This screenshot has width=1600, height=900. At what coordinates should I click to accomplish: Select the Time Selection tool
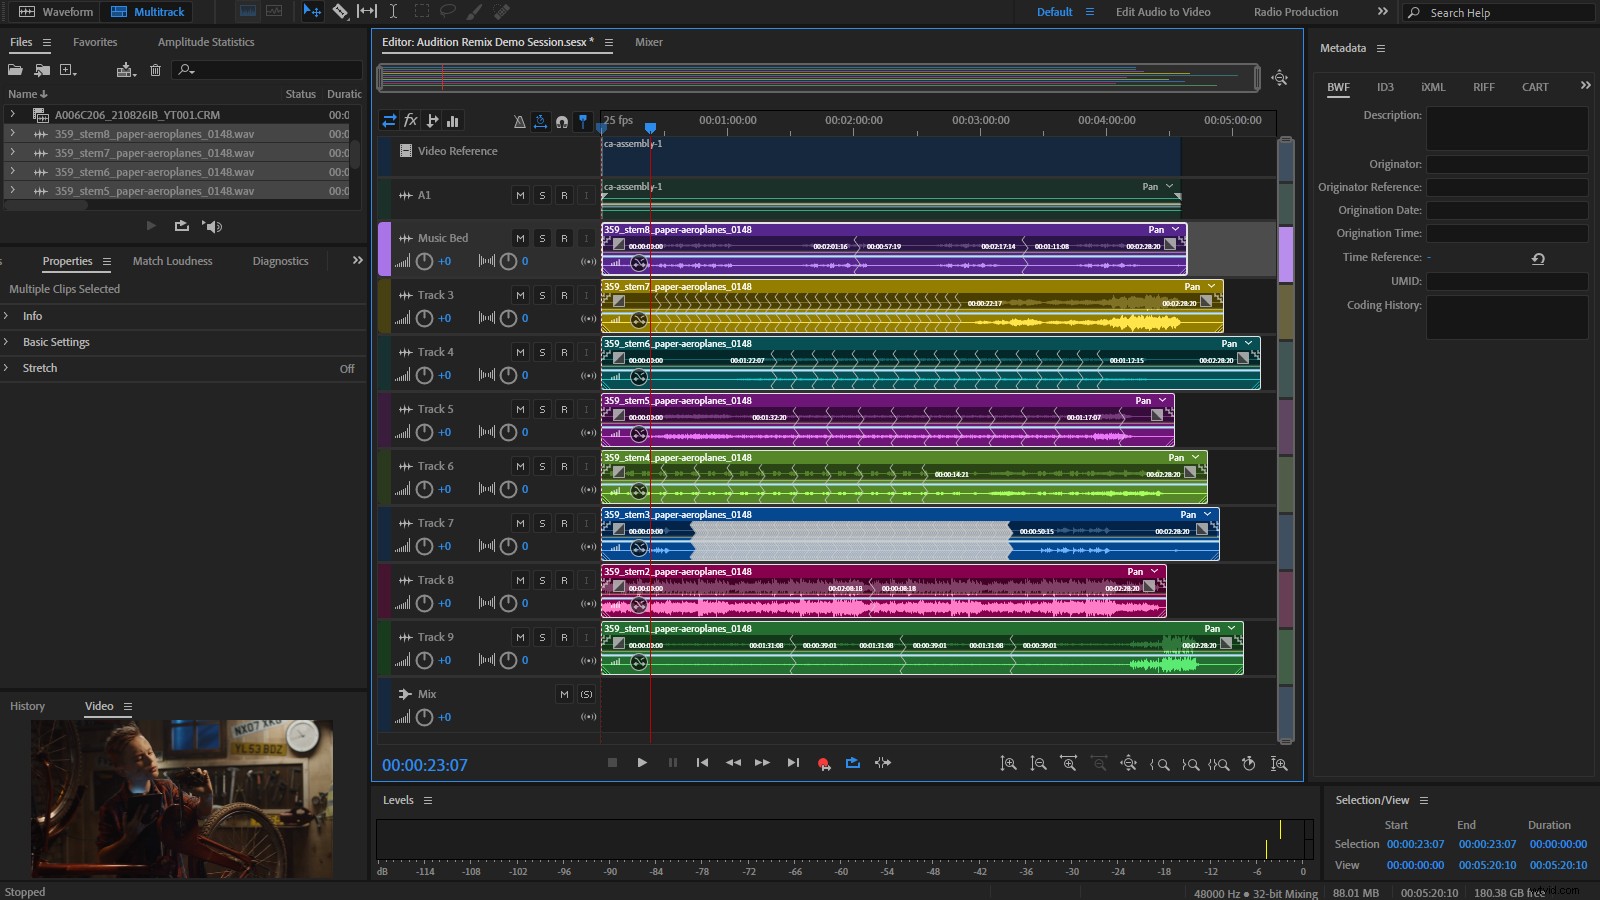pyautogui.click(x=393, y=11)
